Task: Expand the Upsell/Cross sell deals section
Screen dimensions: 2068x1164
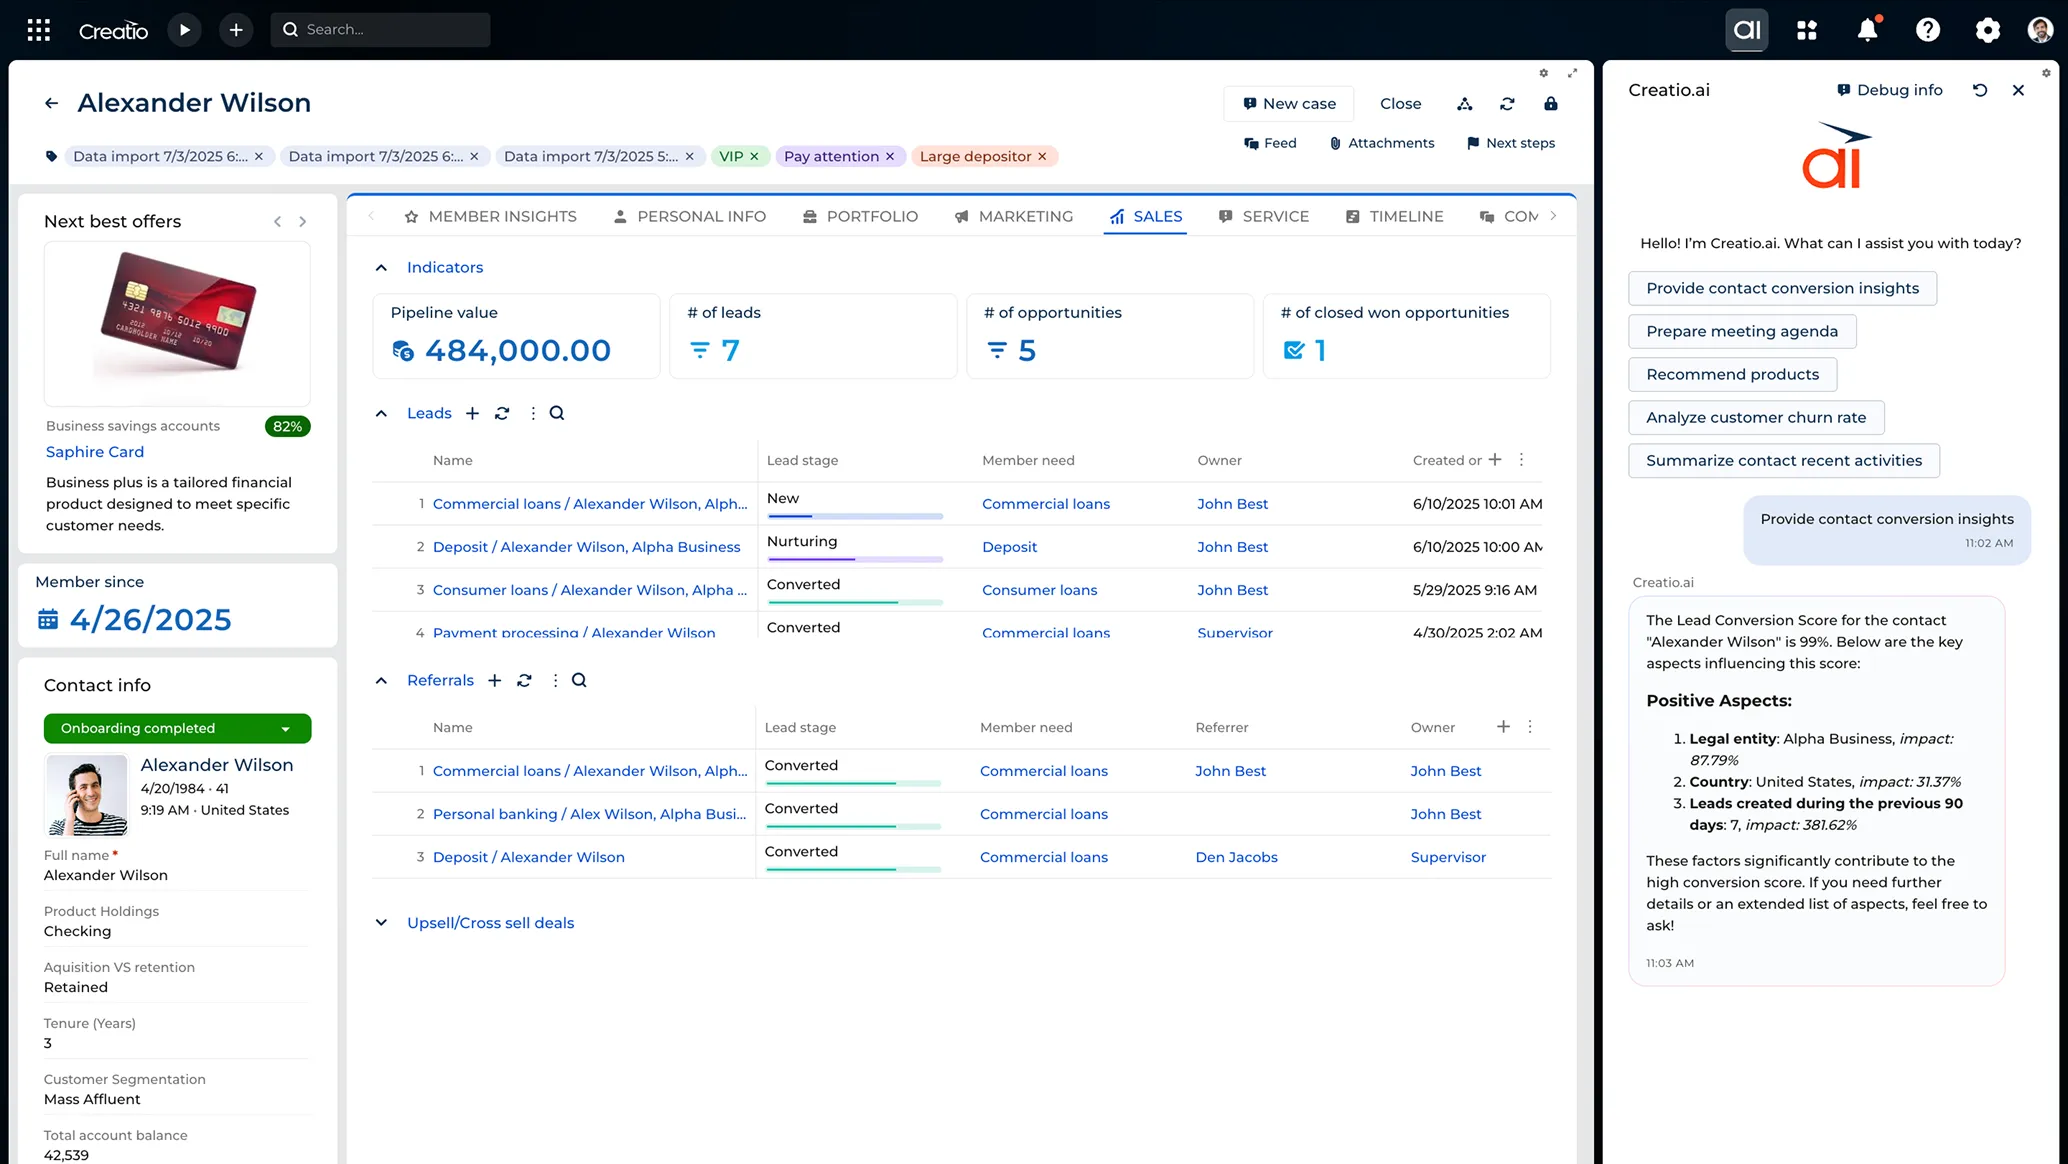Action: click(x=381, y=922)
